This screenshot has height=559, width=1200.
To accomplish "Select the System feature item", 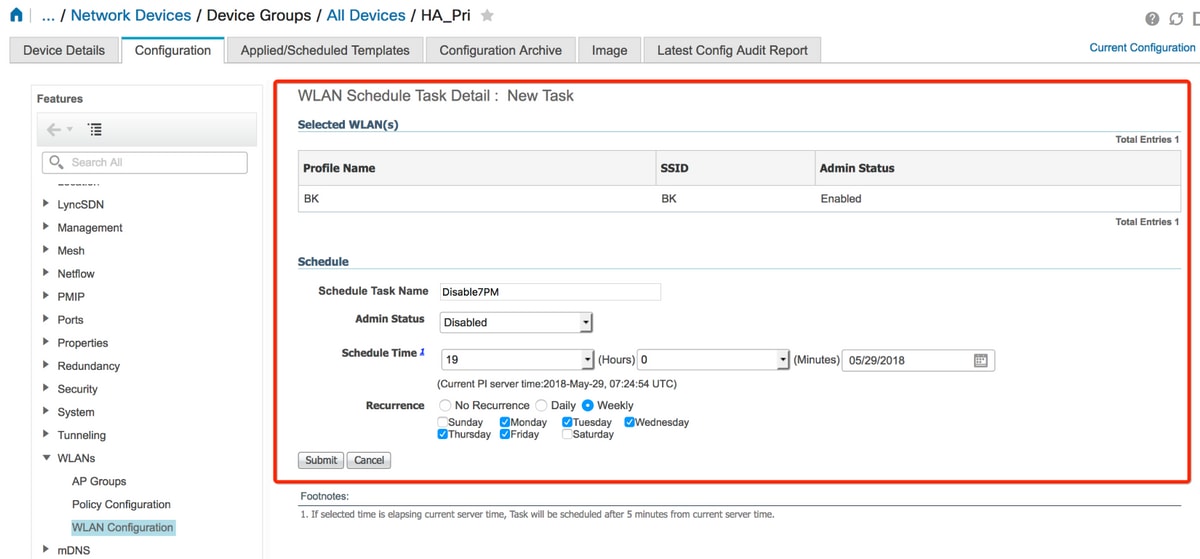I will (76, 412).
